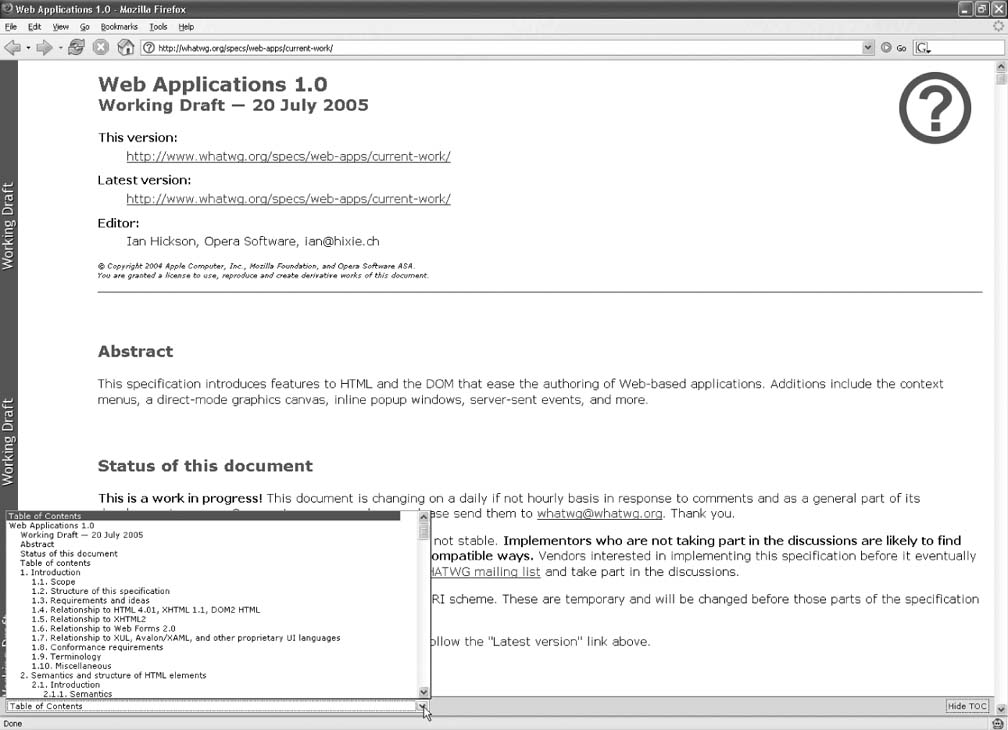Click the Stop loading icon

[x=101, y=48]
